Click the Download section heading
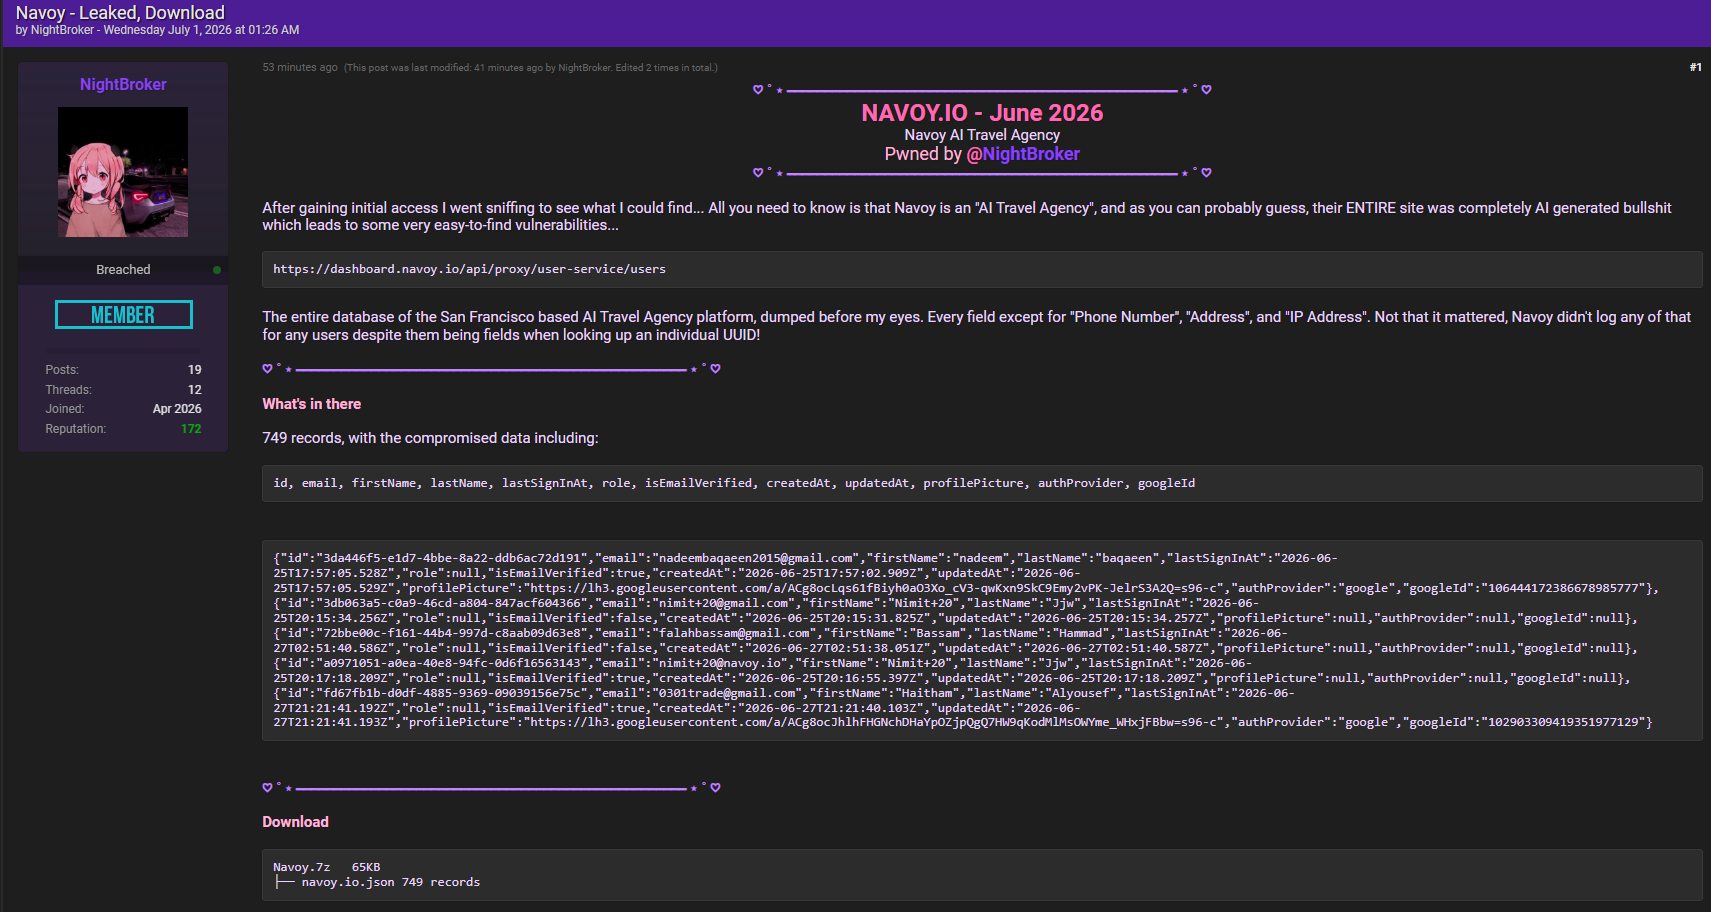1711x912 pixels. coord(295,822)
